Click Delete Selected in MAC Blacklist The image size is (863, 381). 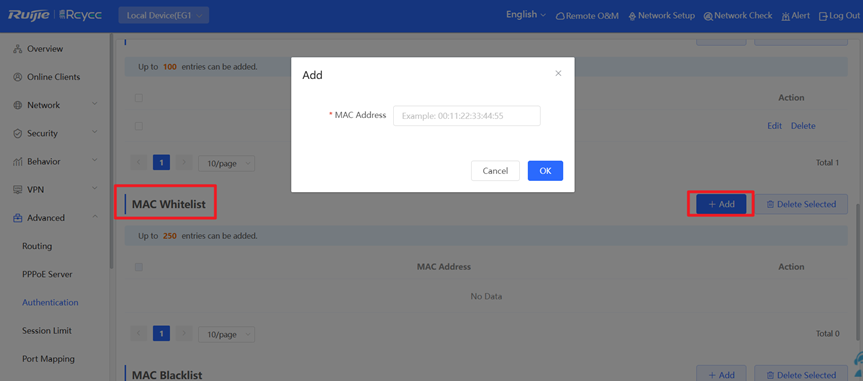click(x=801, y=374)
